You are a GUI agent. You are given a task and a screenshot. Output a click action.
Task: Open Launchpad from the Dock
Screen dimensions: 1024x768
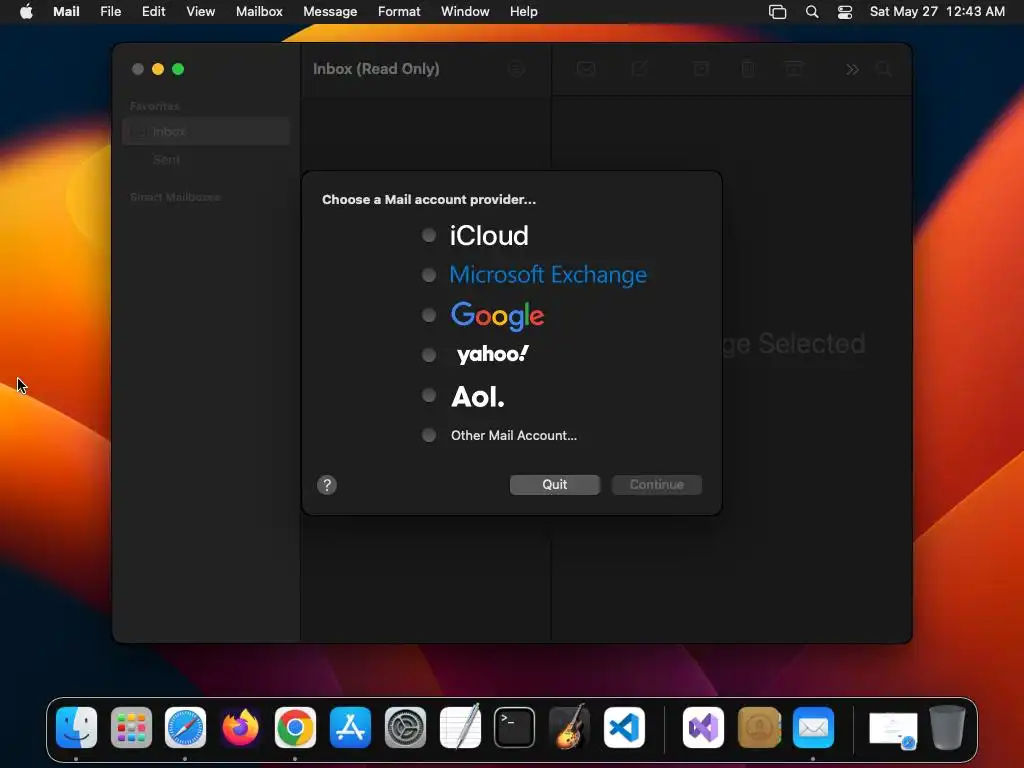tap(131, 728)
